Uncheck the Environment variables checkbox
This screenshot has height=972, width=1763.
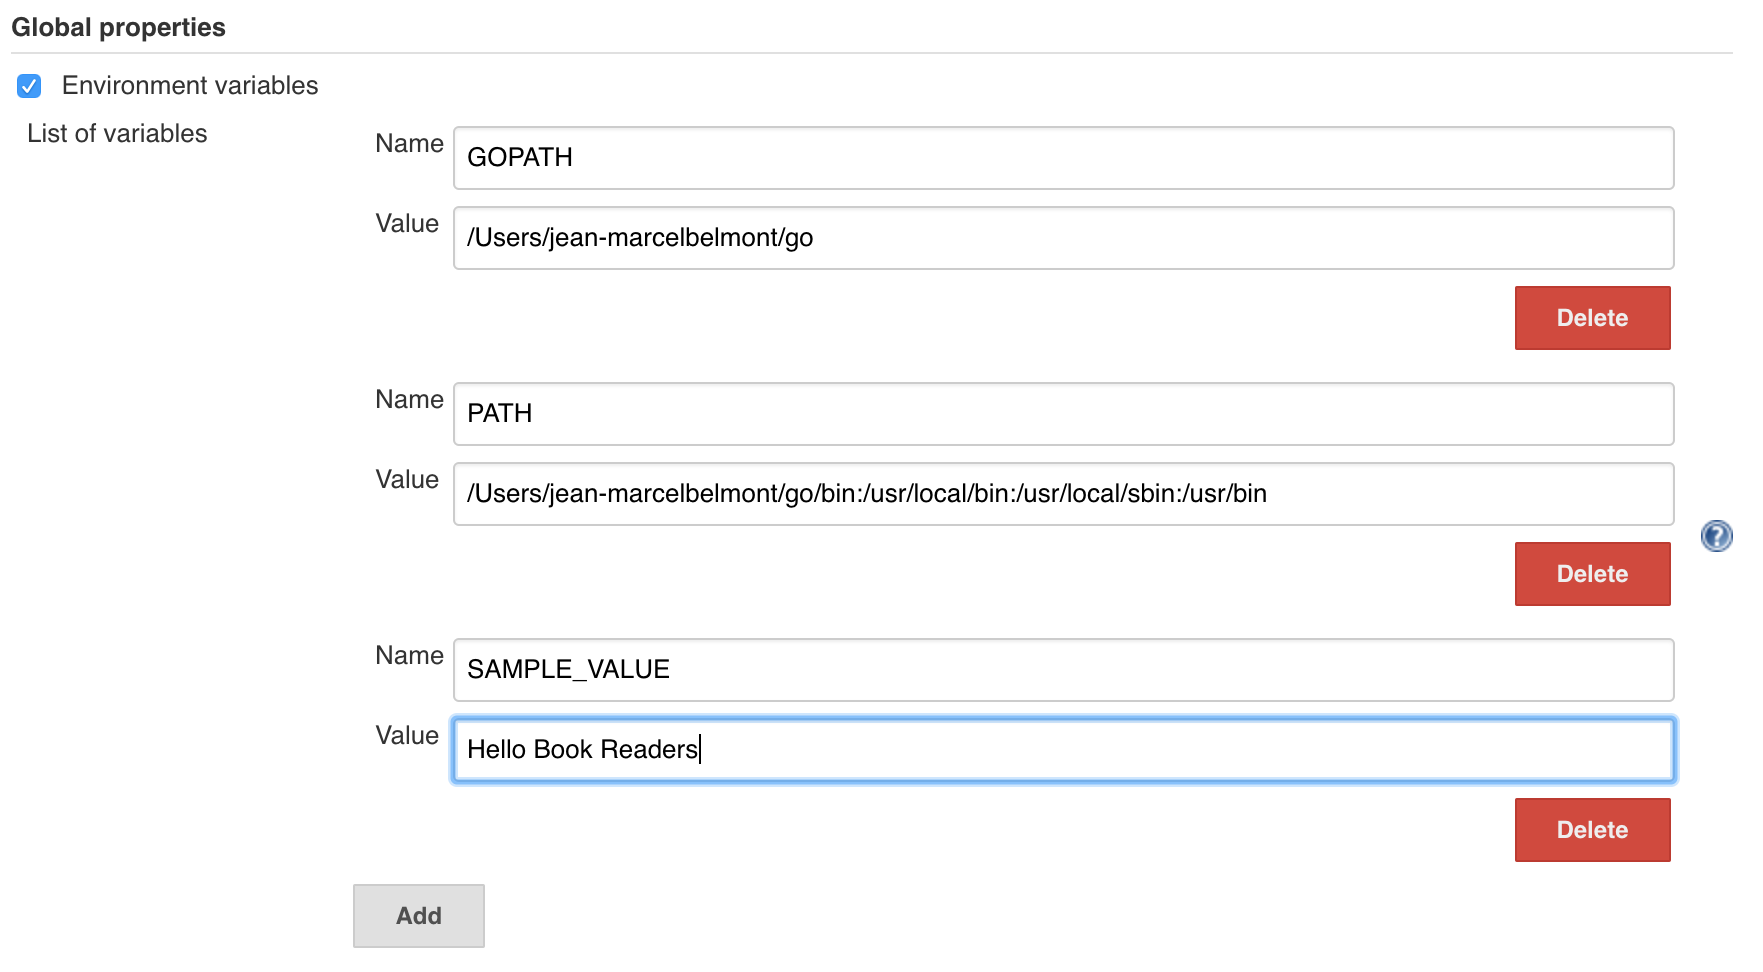click(x=29, y=86)
